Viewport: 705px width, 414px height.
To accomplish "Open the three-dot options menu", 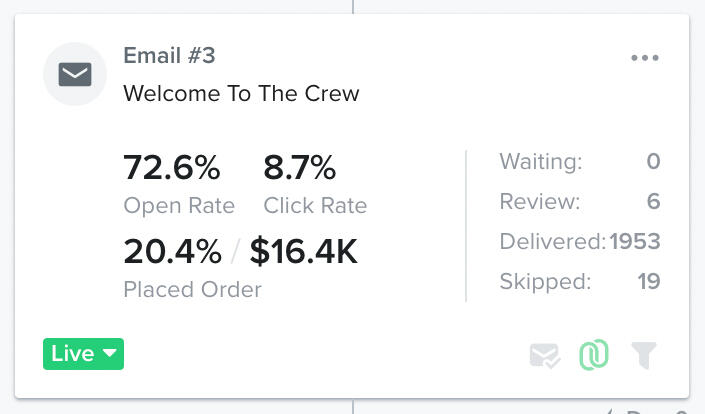I will click(645, 58).
